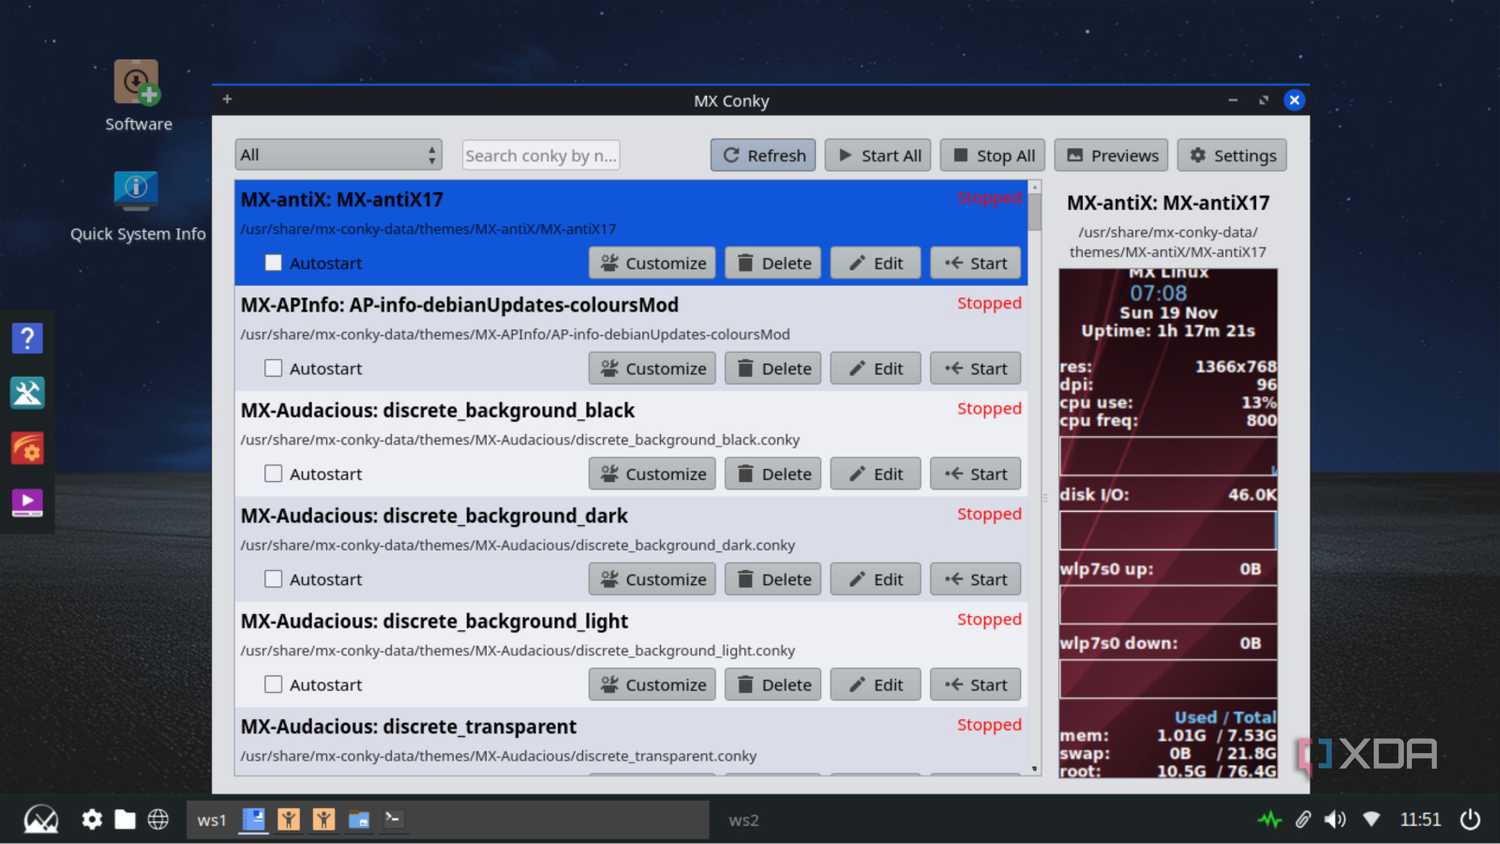This screenshot has width=1500, height=844.
Task: Customize the MX-antiX17 conky
Action: [x=652, y=263]
